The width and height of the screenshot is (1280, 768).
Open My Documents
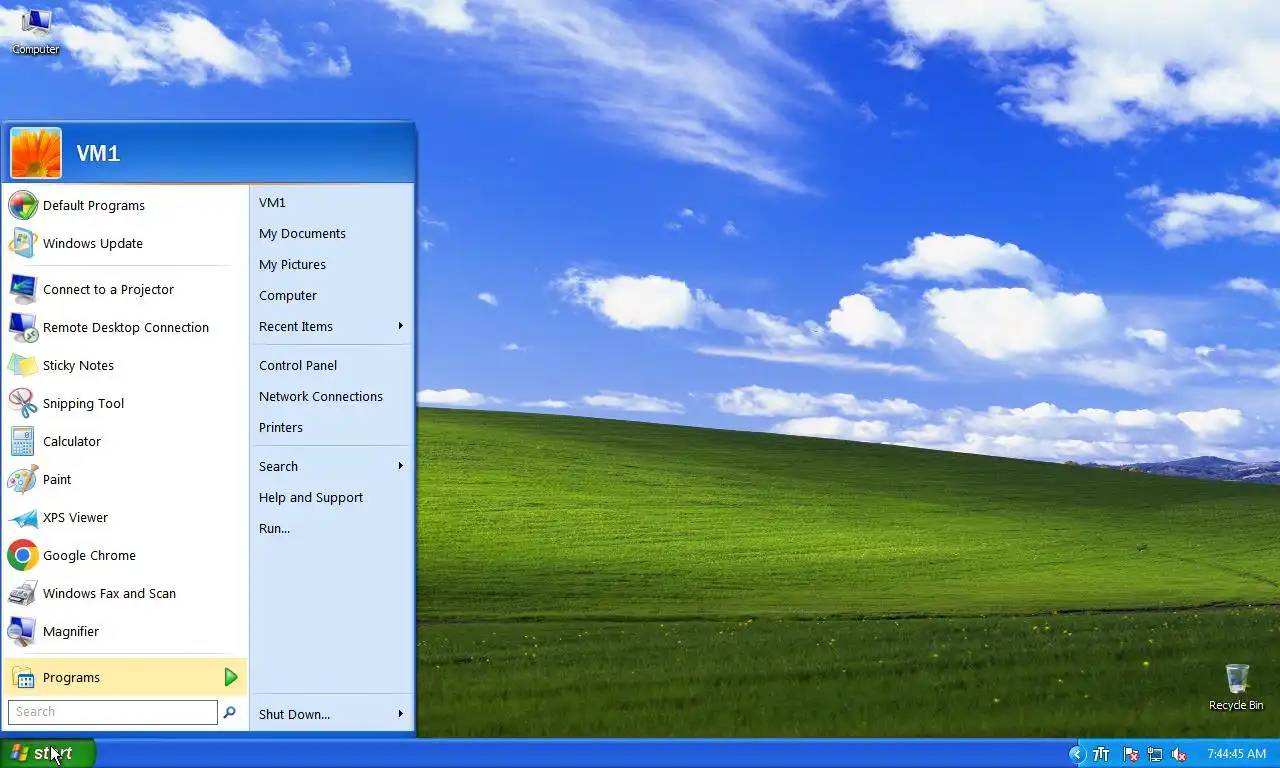pos(331,233)
